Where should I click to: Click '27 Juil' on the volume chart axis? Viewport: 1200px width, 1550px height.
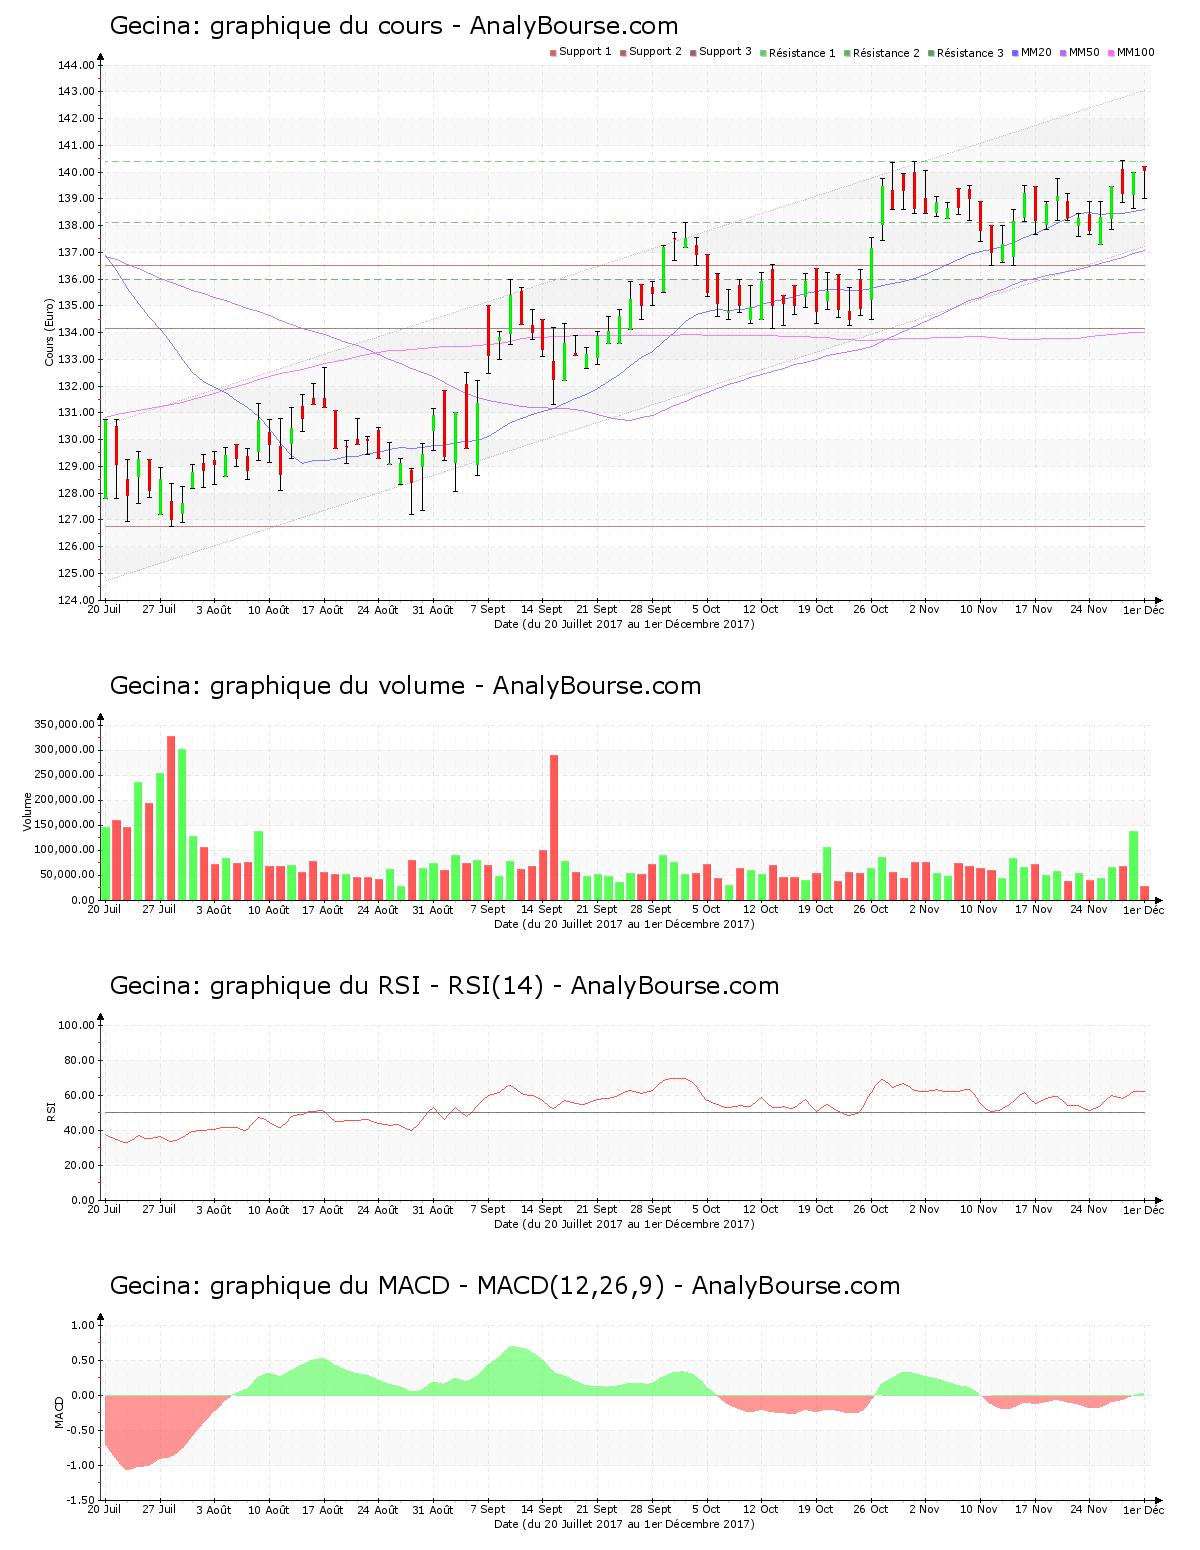[x=159, y=909]
